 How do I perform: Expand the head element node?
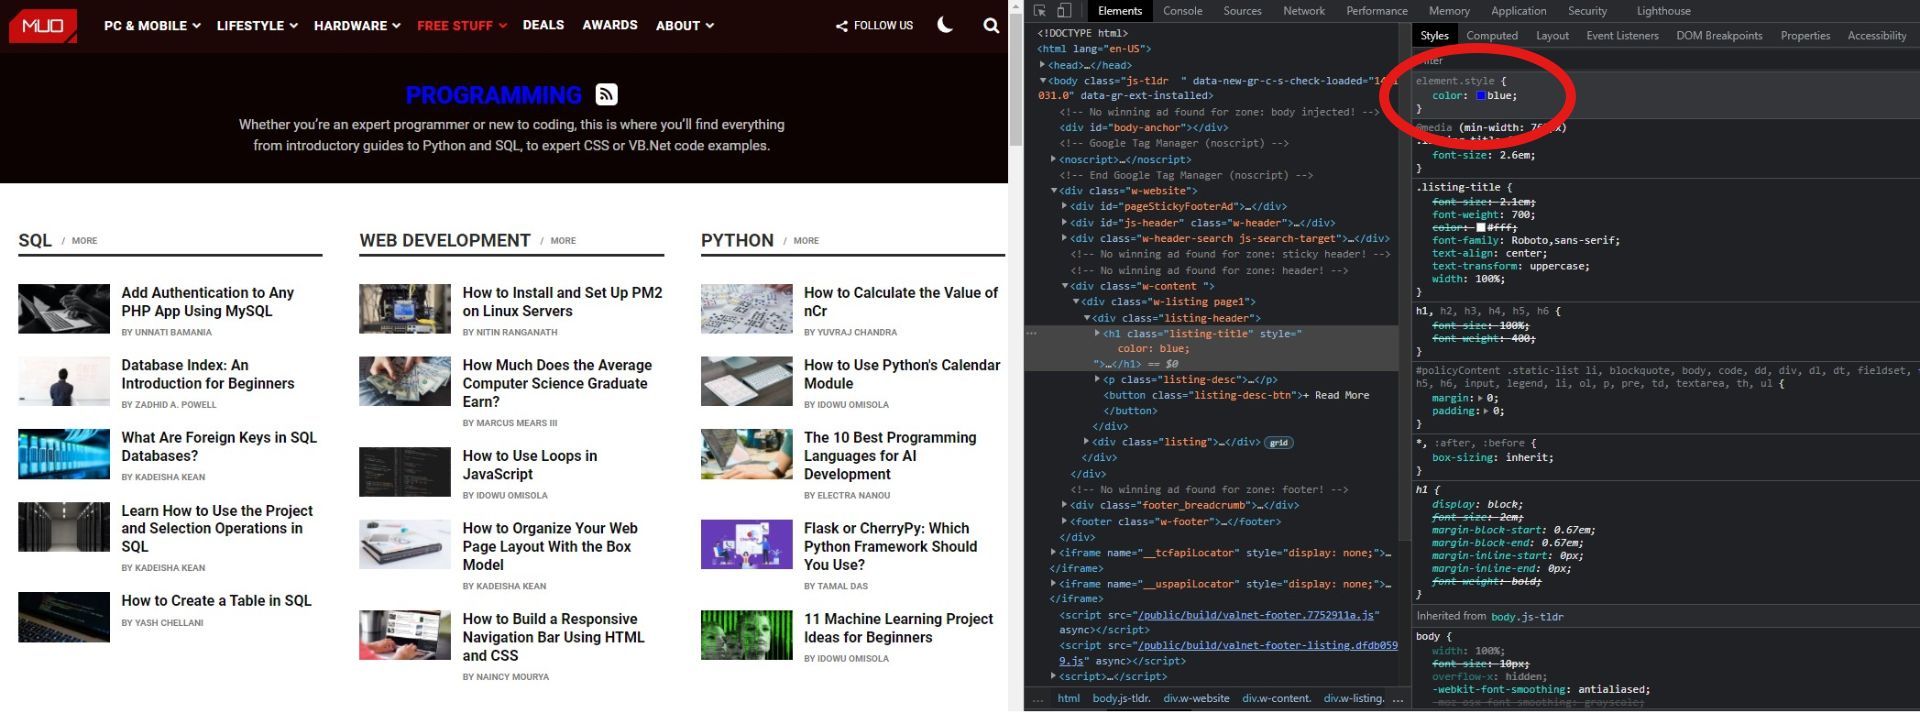tap(1042, 65)
